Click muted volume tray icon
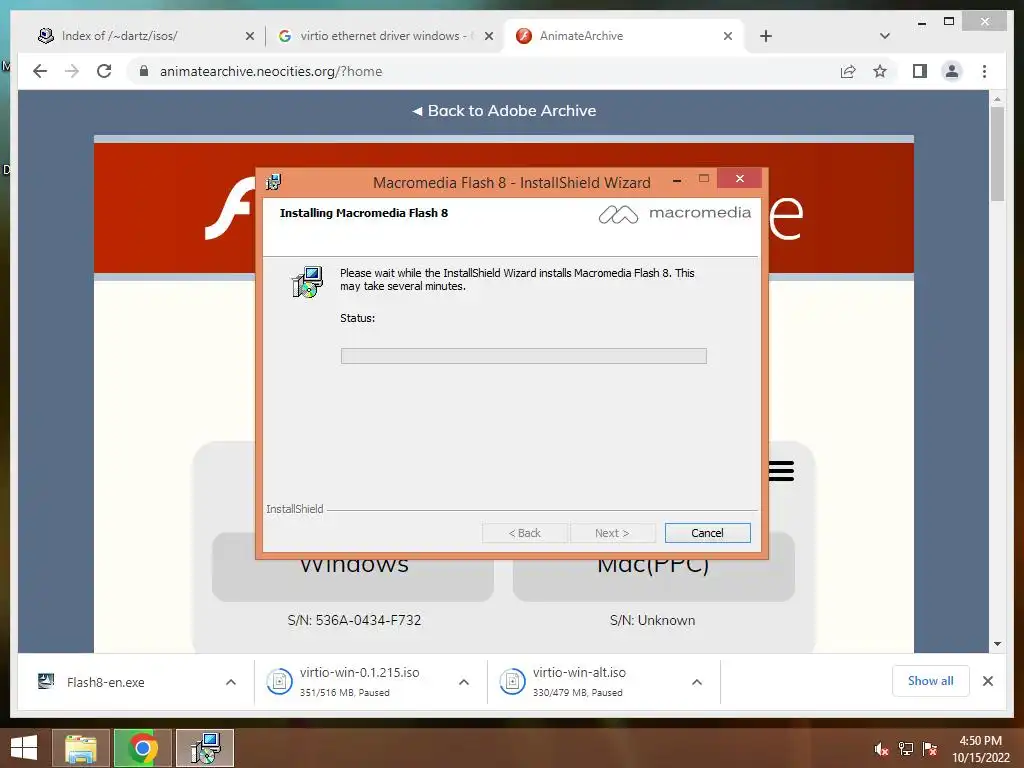Screen dimensions: 1024x768 [882, 749]
